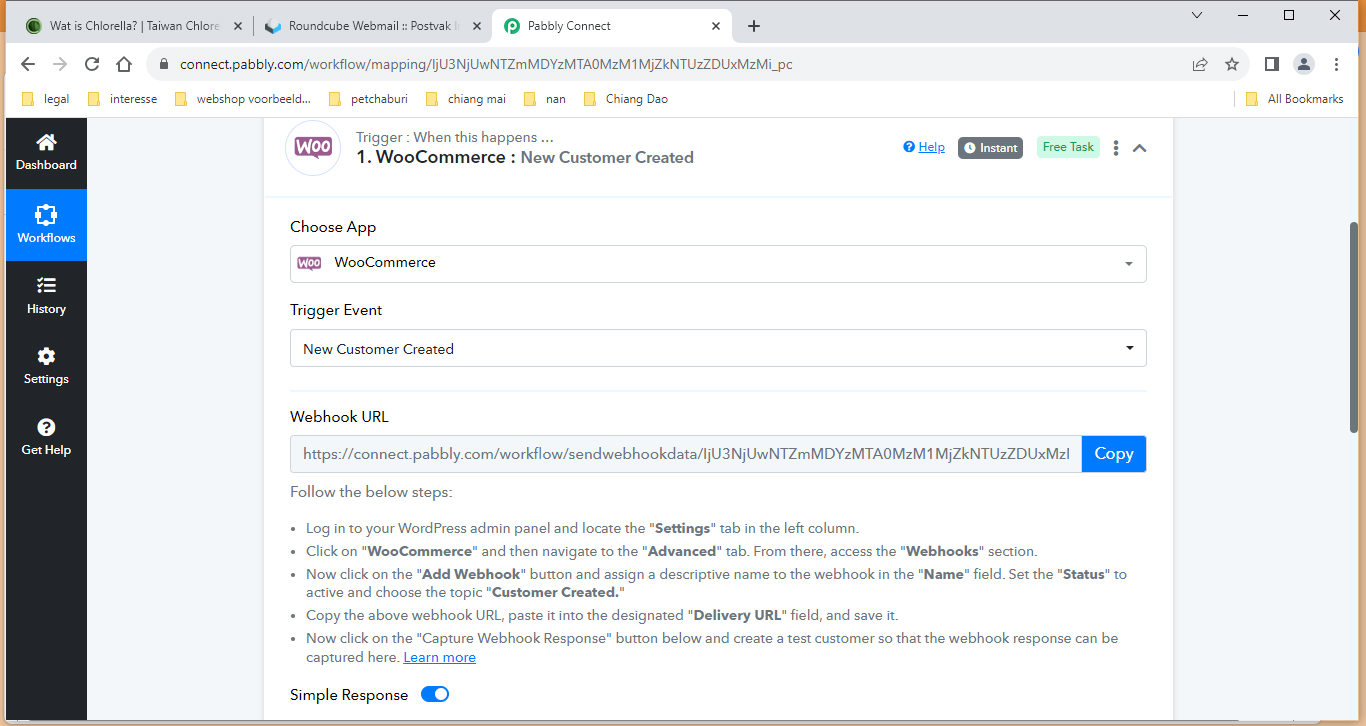
Task: Click the Instant badge
Action: (x=990, y=148)
